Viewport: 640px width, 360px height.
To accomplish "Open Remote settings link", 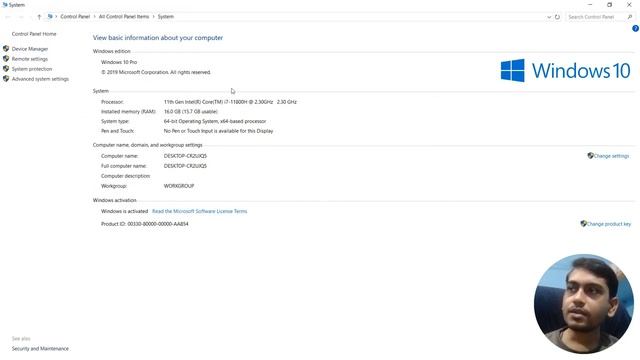I will click(30, 59).
